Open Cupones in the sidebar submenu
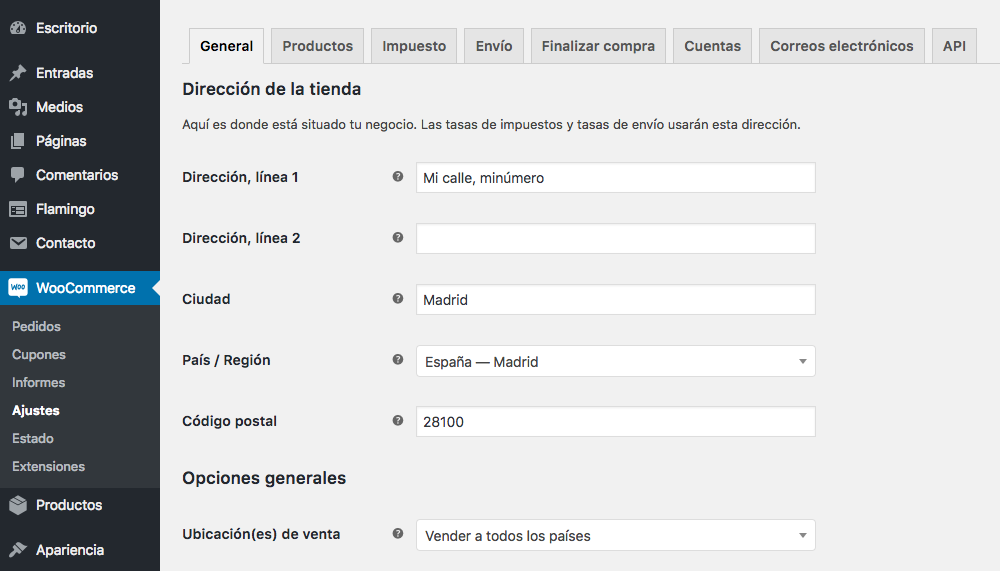 [x=39, y=355]
